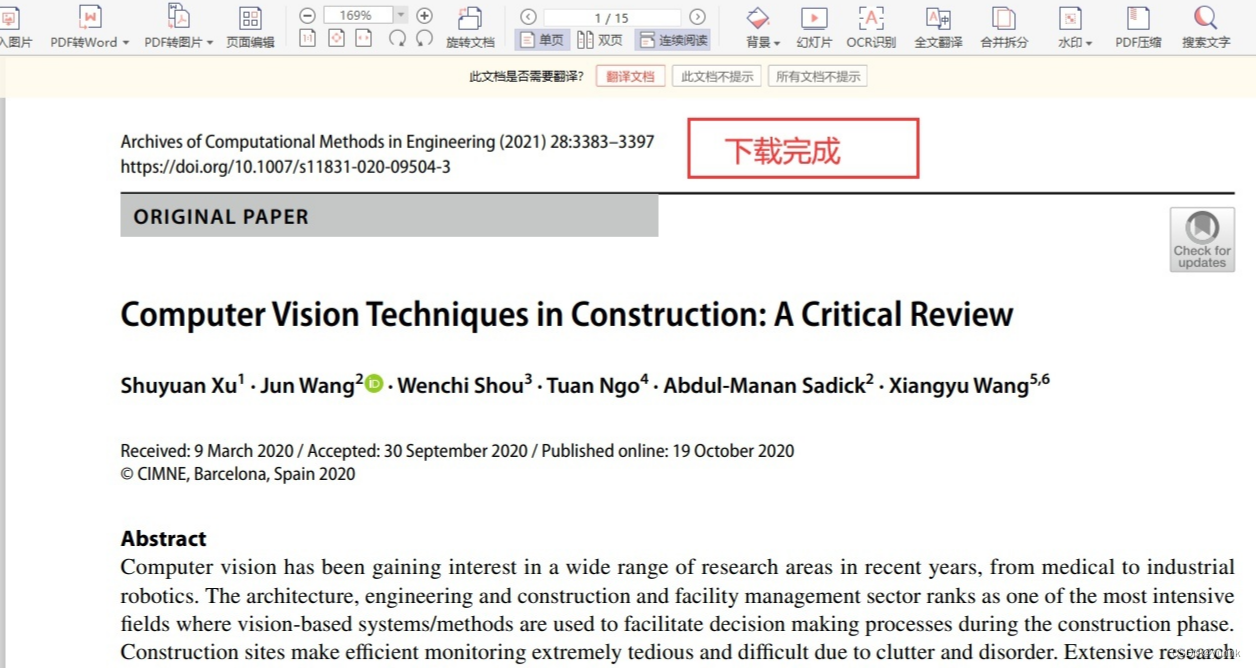The height and width of the screenshot is (668, 1256).
Task: Zoom out with the minus button
Action: [307, 15]
